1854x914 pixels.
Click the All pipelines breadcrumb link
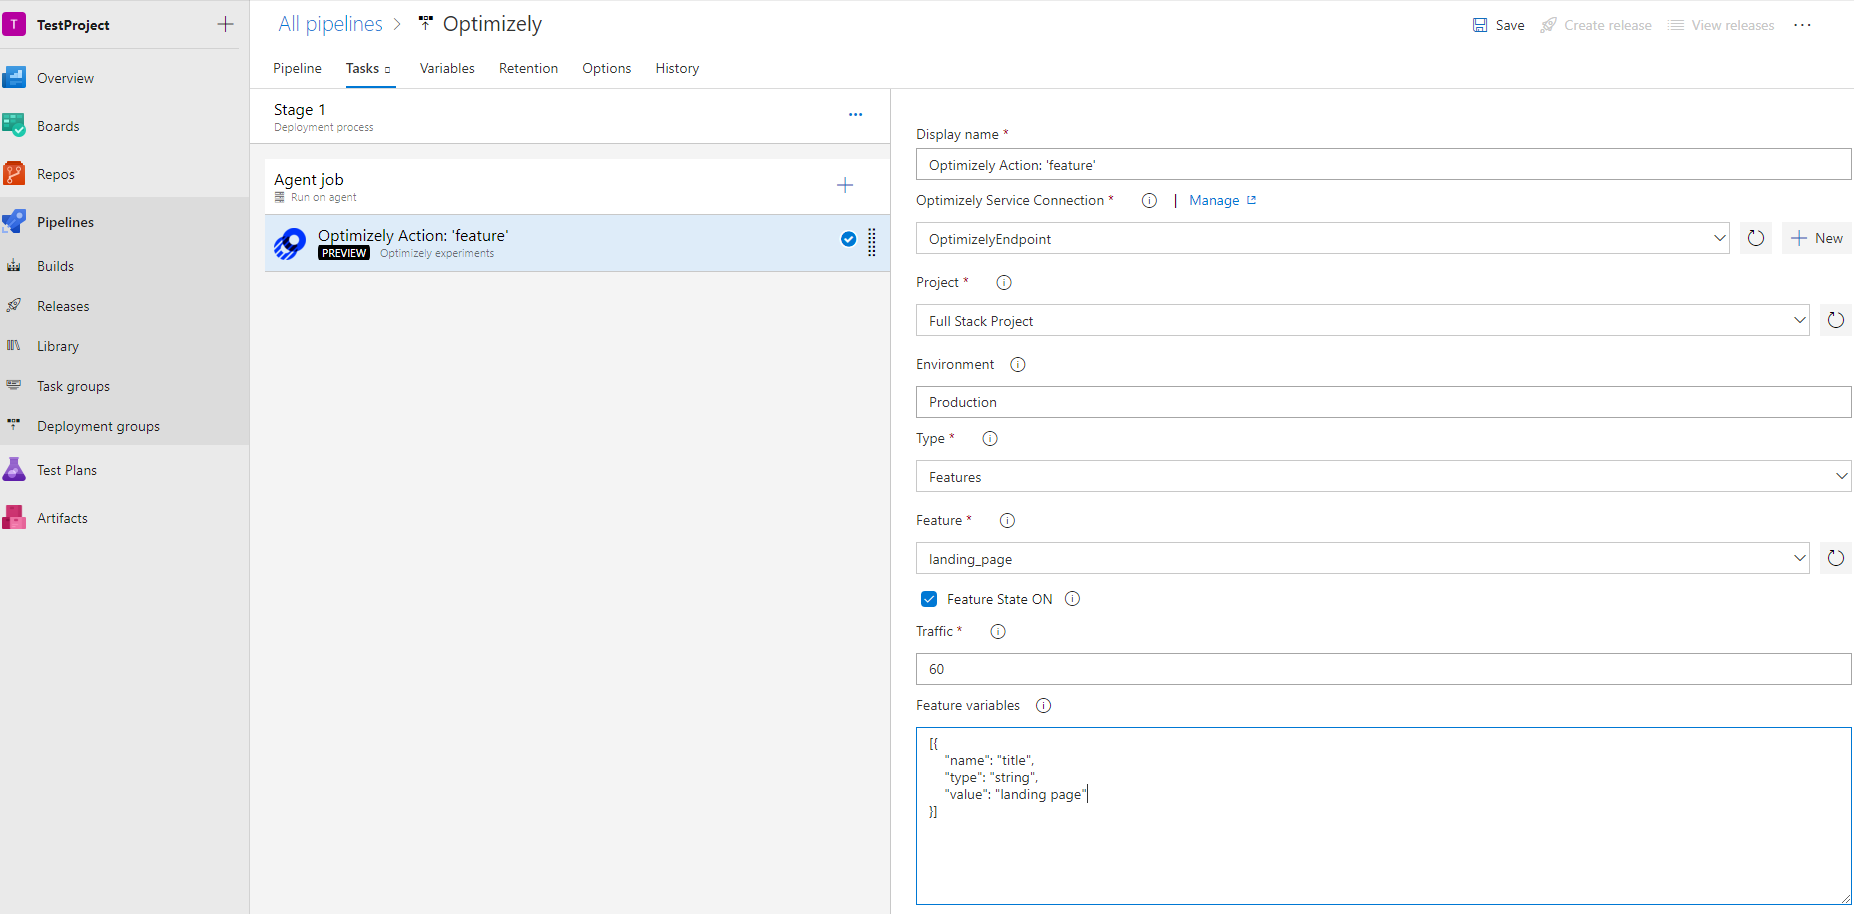(x=330, y=24)
